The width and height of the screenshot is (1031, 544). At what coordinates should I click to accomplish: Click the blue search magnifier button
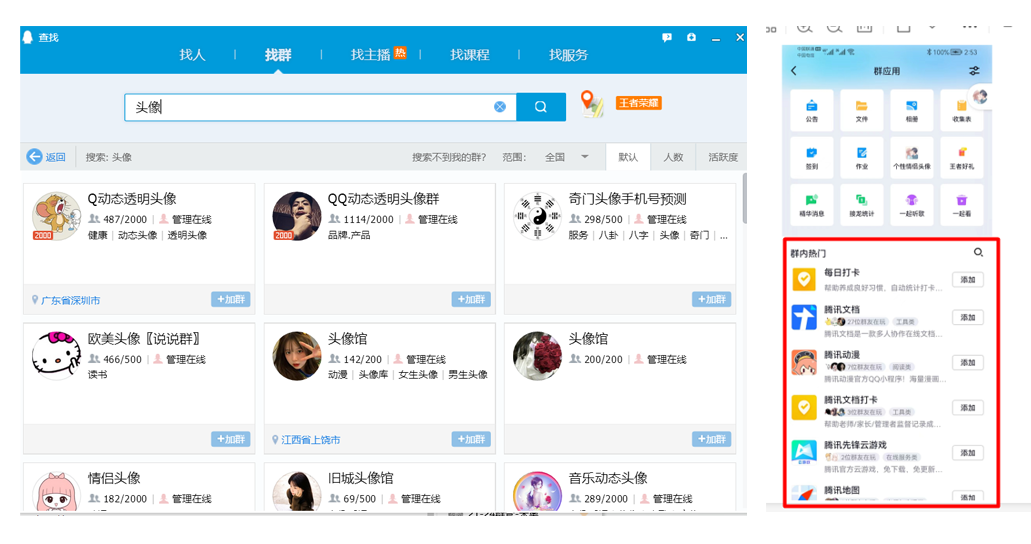point(540,107)
